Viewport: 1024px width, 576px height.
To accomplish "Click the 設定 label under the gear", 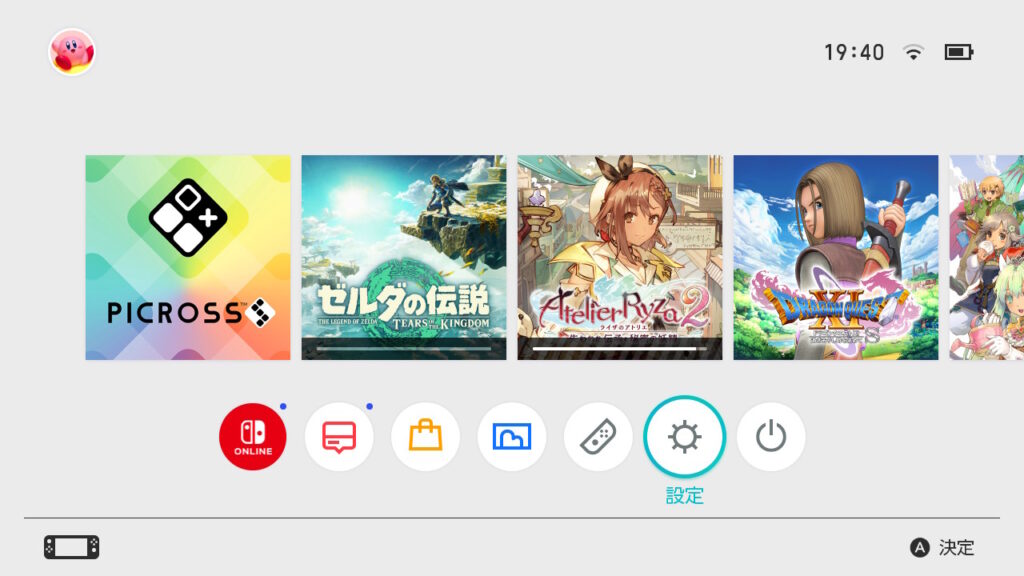I will click(x=684, y=496).
